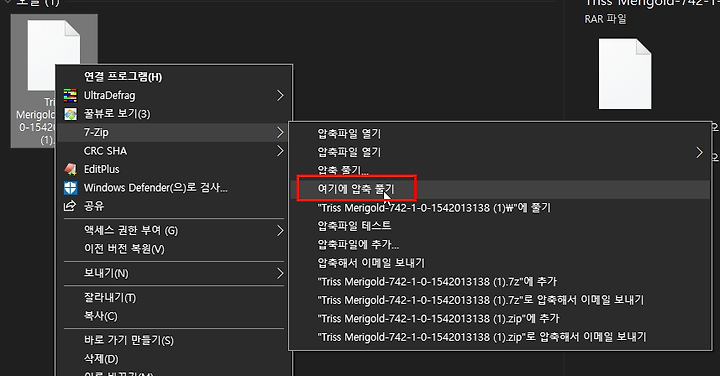Click 복사(C) menu entry

pyautogui.click(x=174, y=316)
